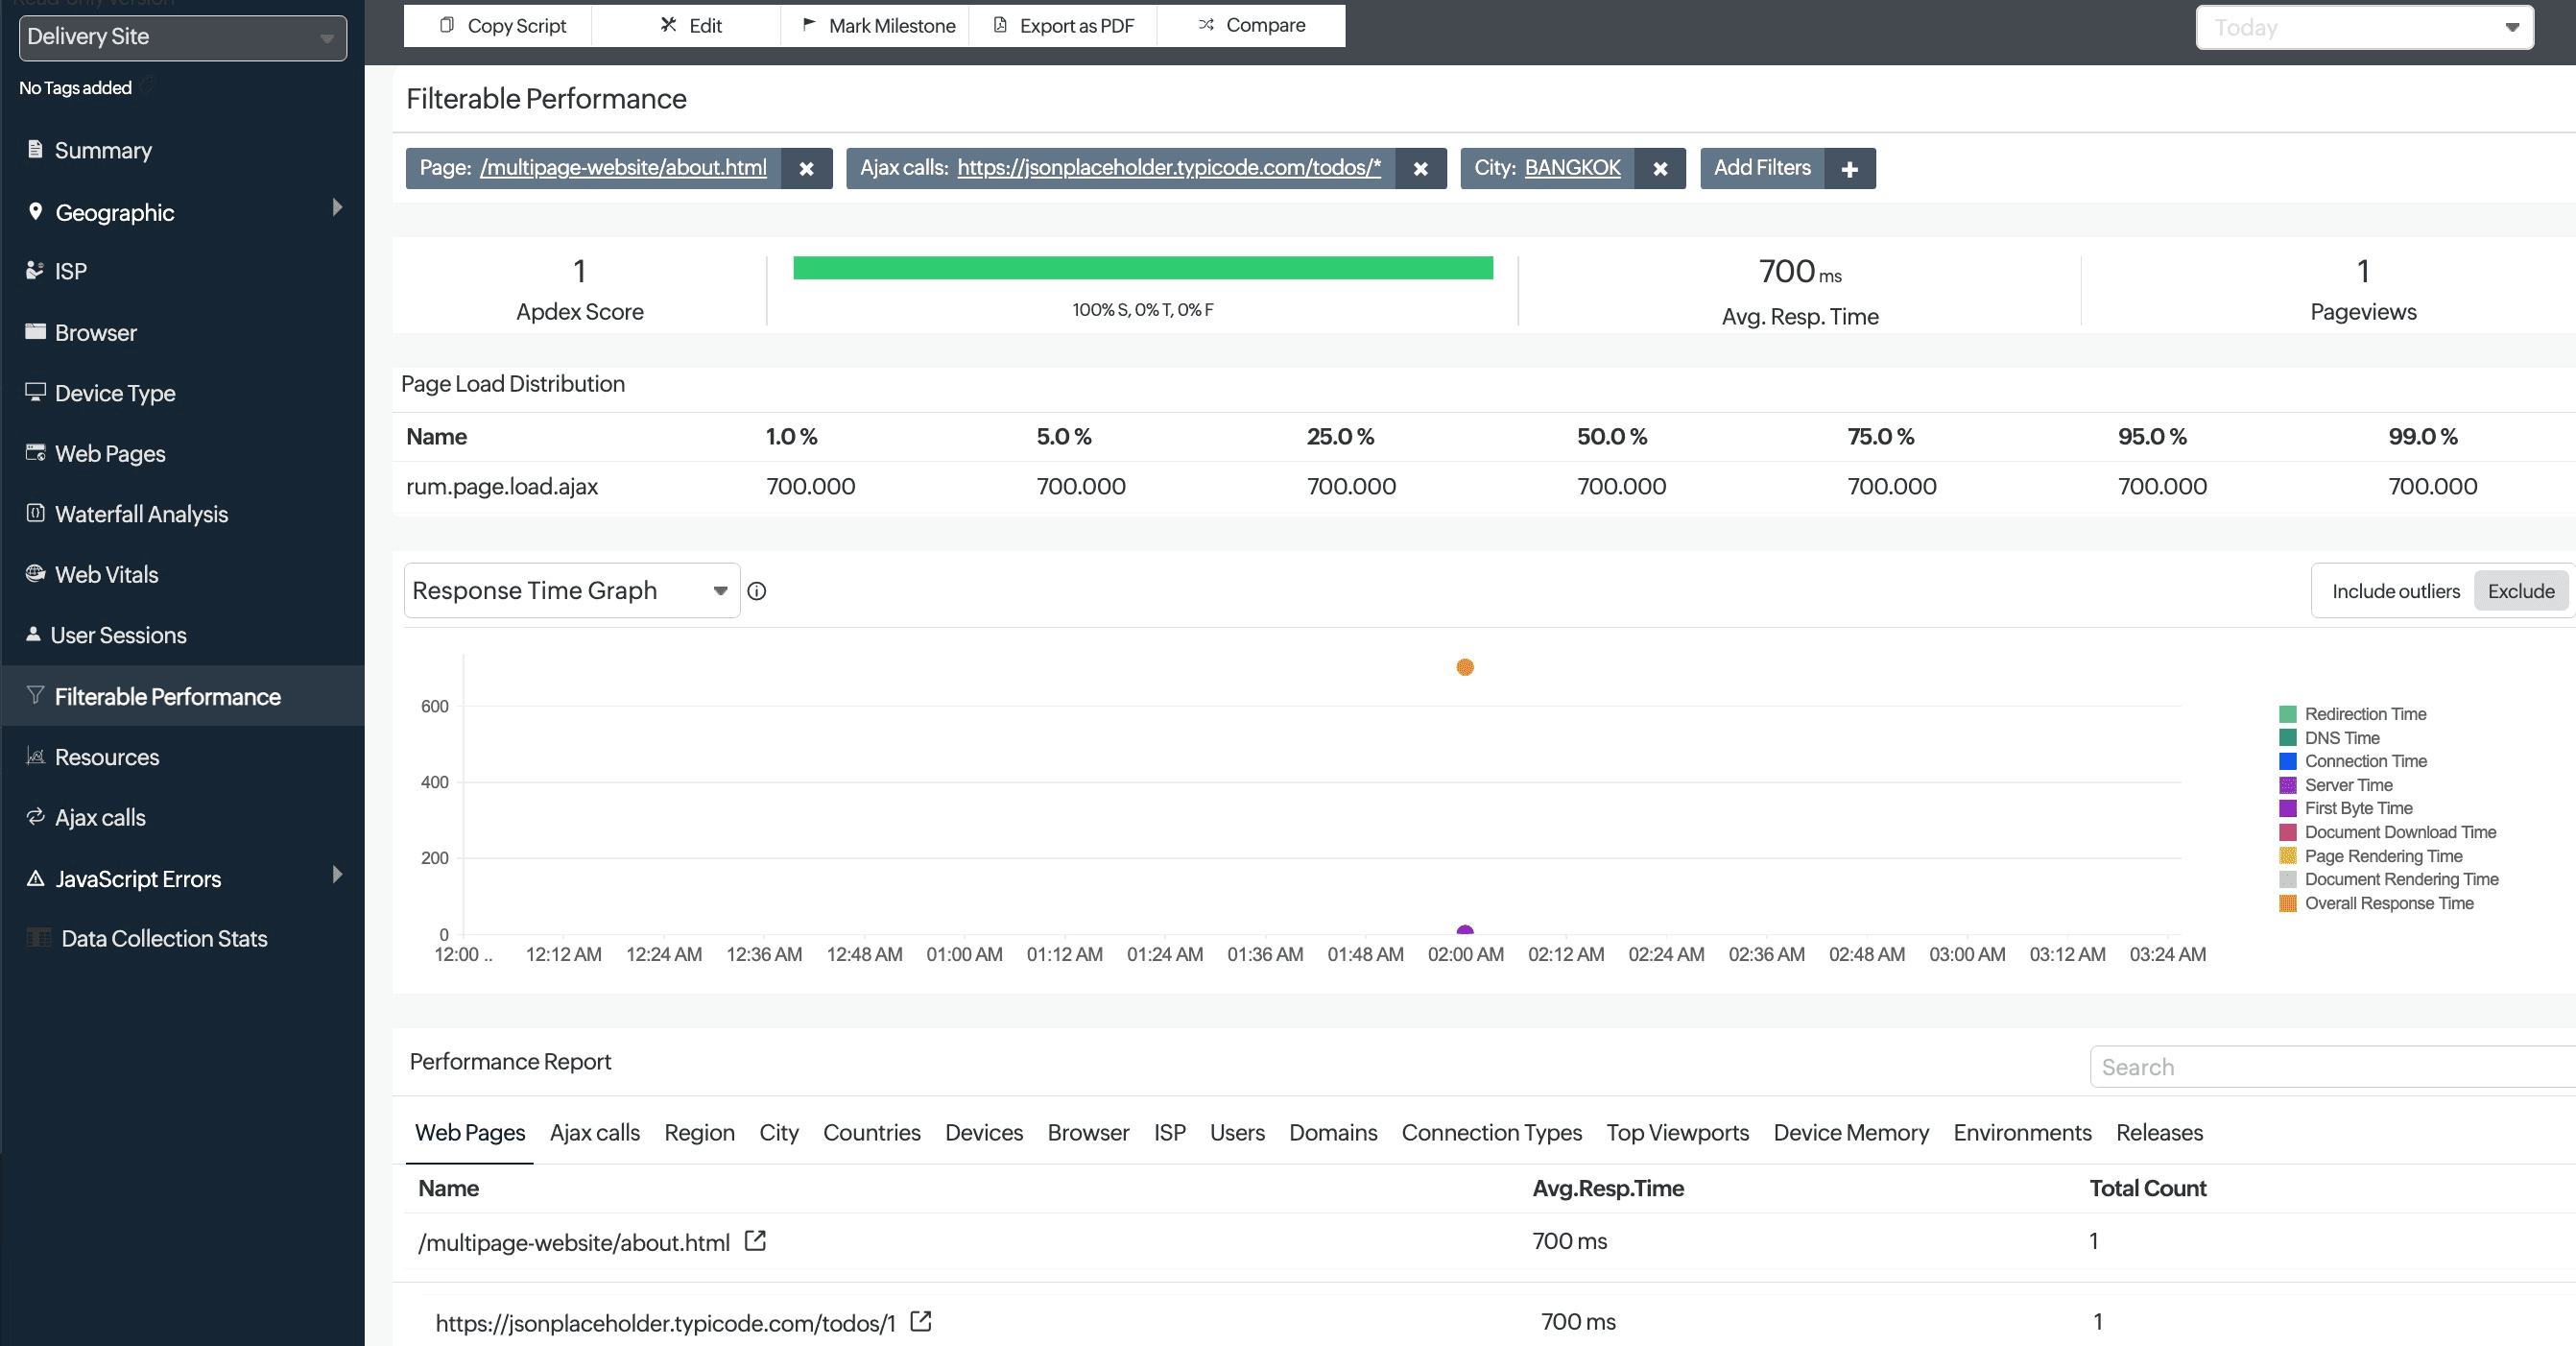The image size is (2576, 1346).
Task: Click the Server Time legend color swatch
Action: pyautogui.click(x=2288, y=784)
